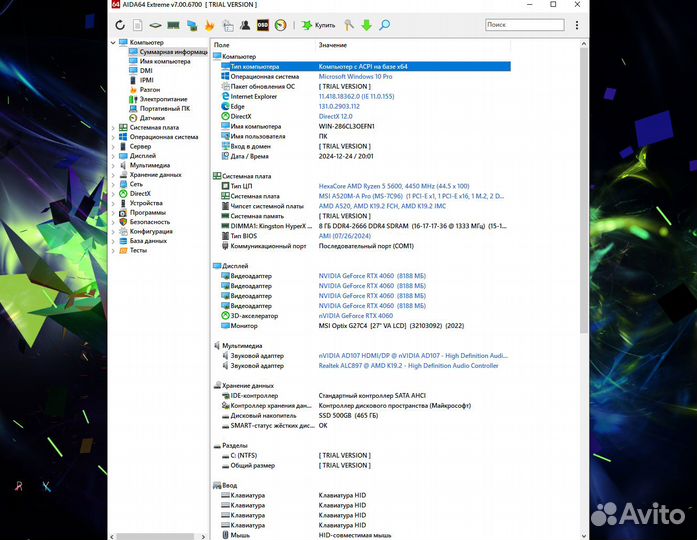Image resolution: width=697 pixels, height=540 pixels.
Task: Open the GPGPU benchmark monitors icon
Action: (x=192, y=25)
